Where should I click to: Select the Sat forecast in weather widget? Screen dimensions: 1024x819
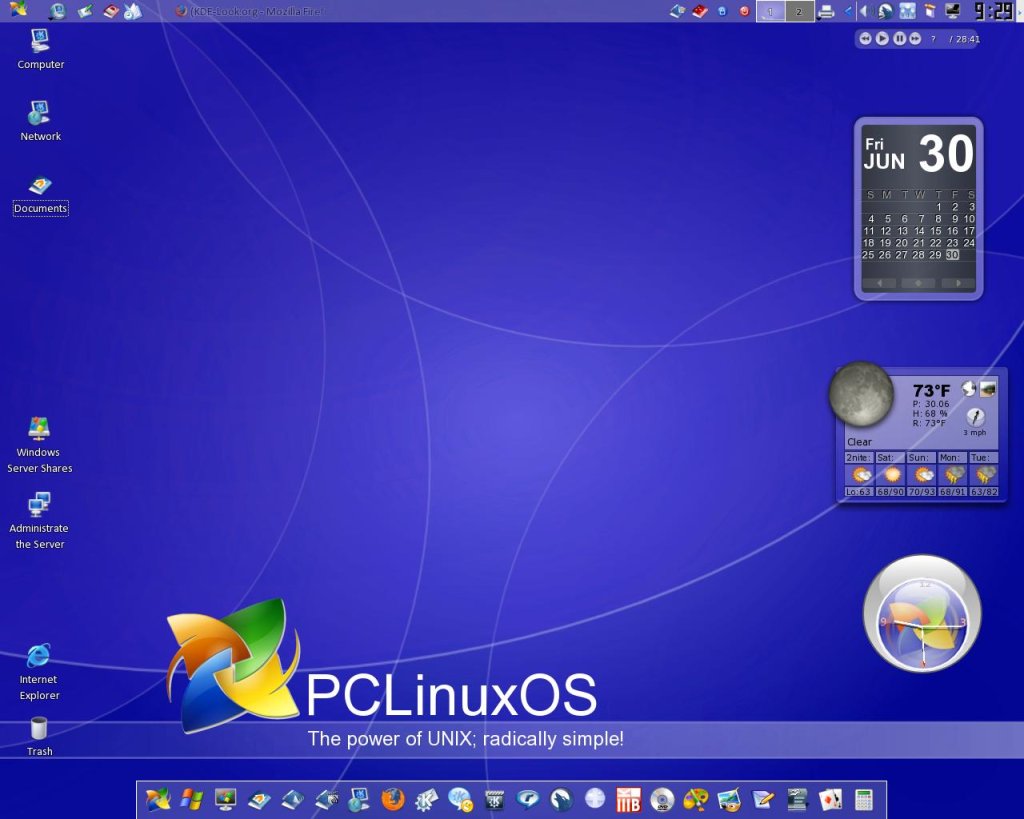tap(890, 474)
